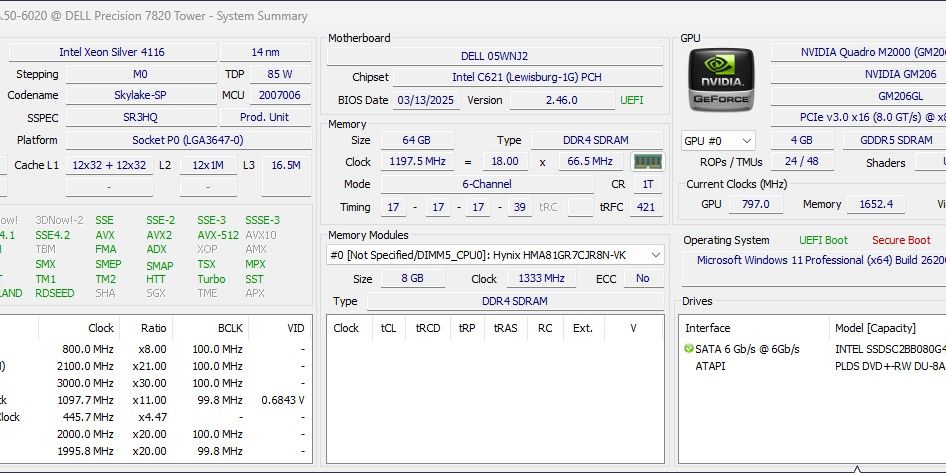The width and height of the screenshot is (946, 473).
Task: Click the GDDR5 SDRAM field
Action: tap(895, 140)
